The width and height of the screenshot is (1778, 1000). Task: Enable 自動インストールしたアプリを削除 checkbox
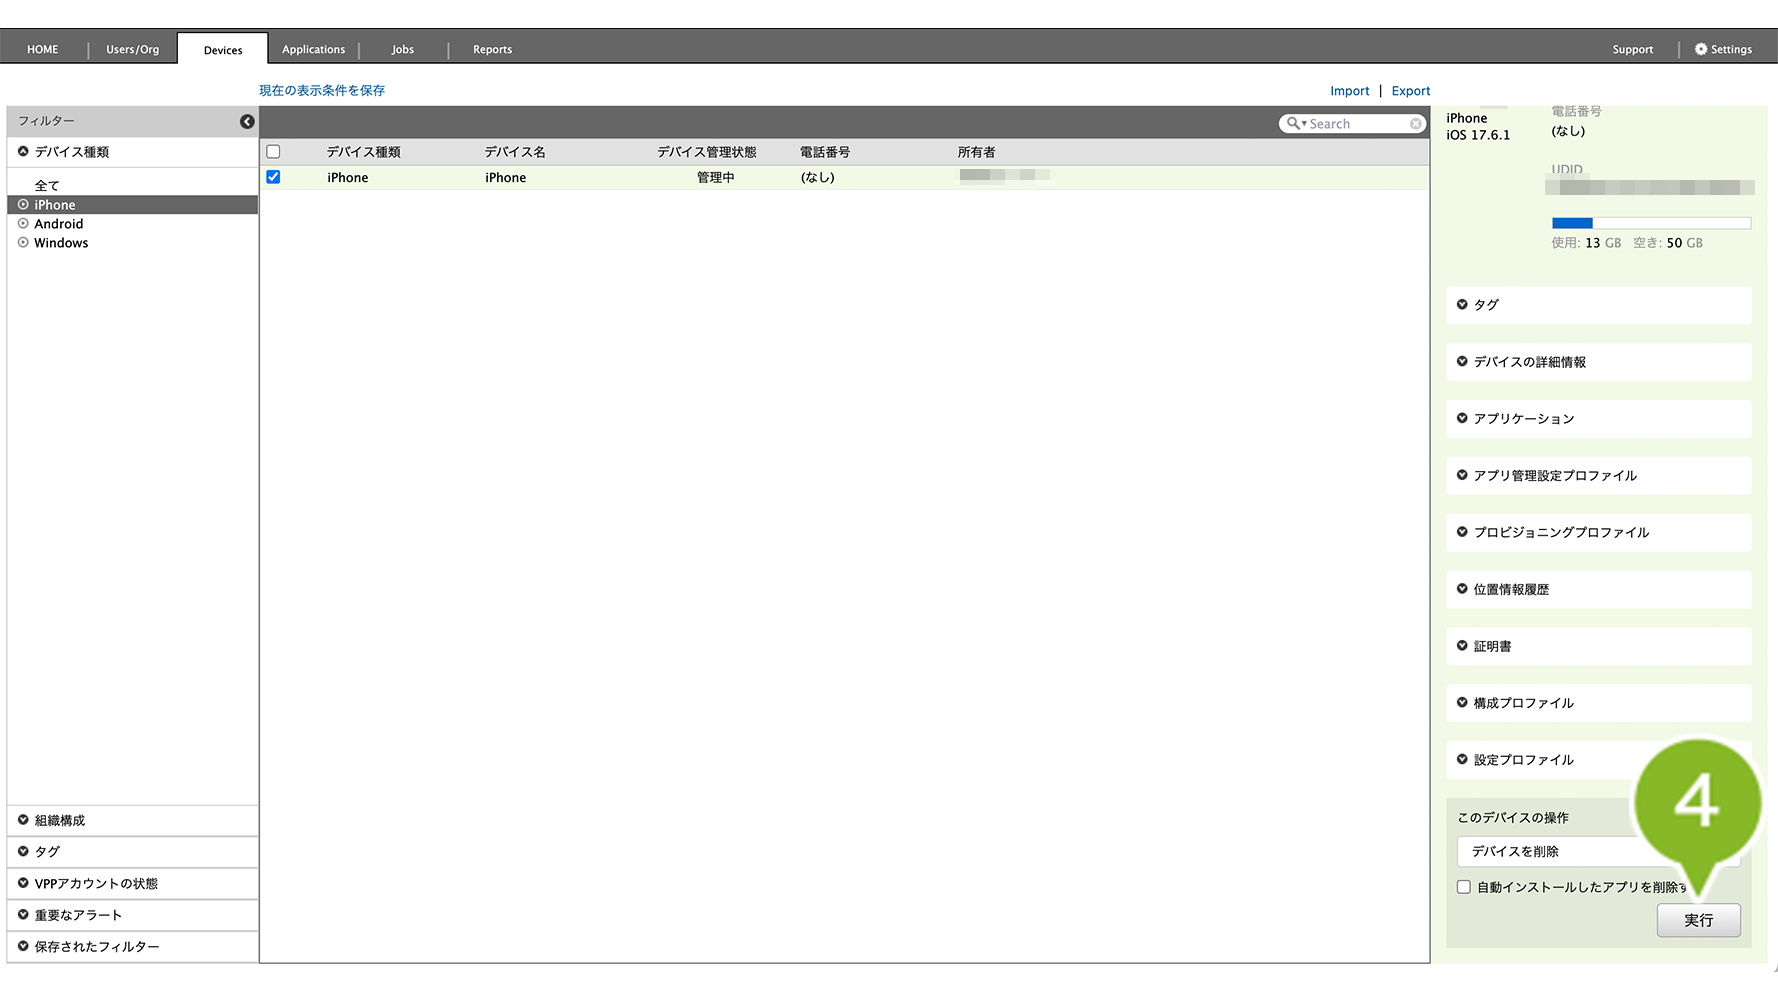click(x=1464, y=887)
